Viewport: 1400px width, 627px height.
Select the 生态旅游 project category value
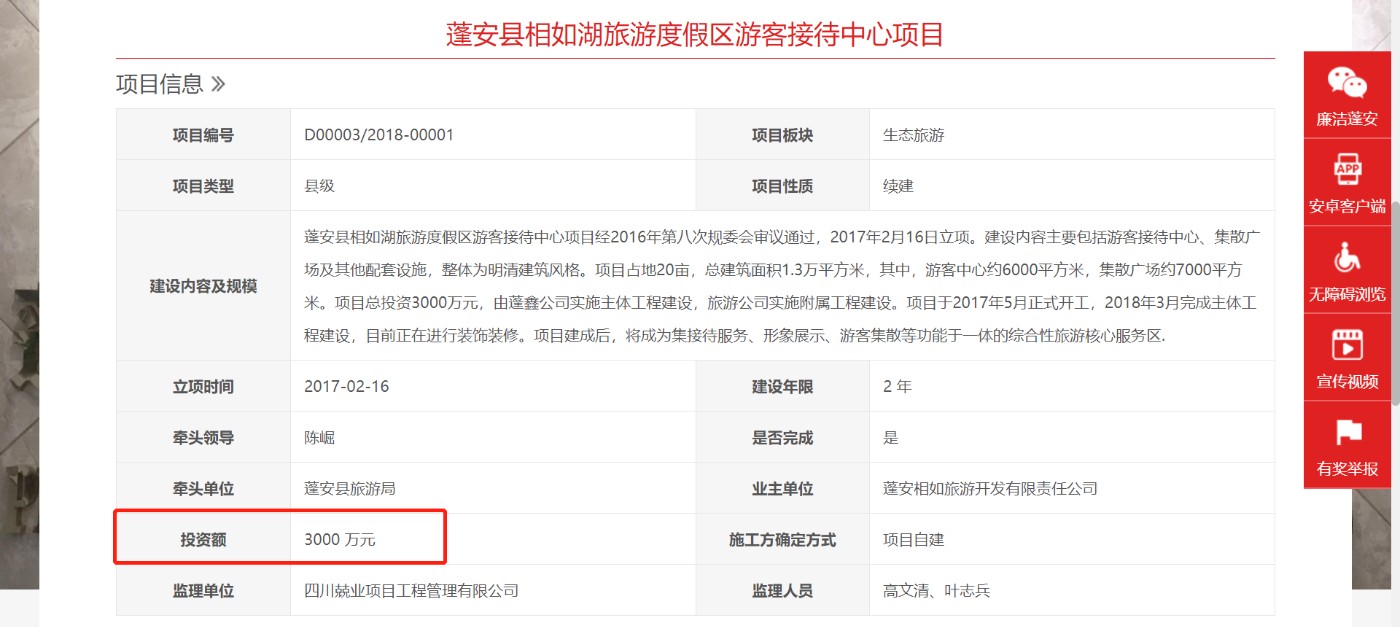click(913, 135)
